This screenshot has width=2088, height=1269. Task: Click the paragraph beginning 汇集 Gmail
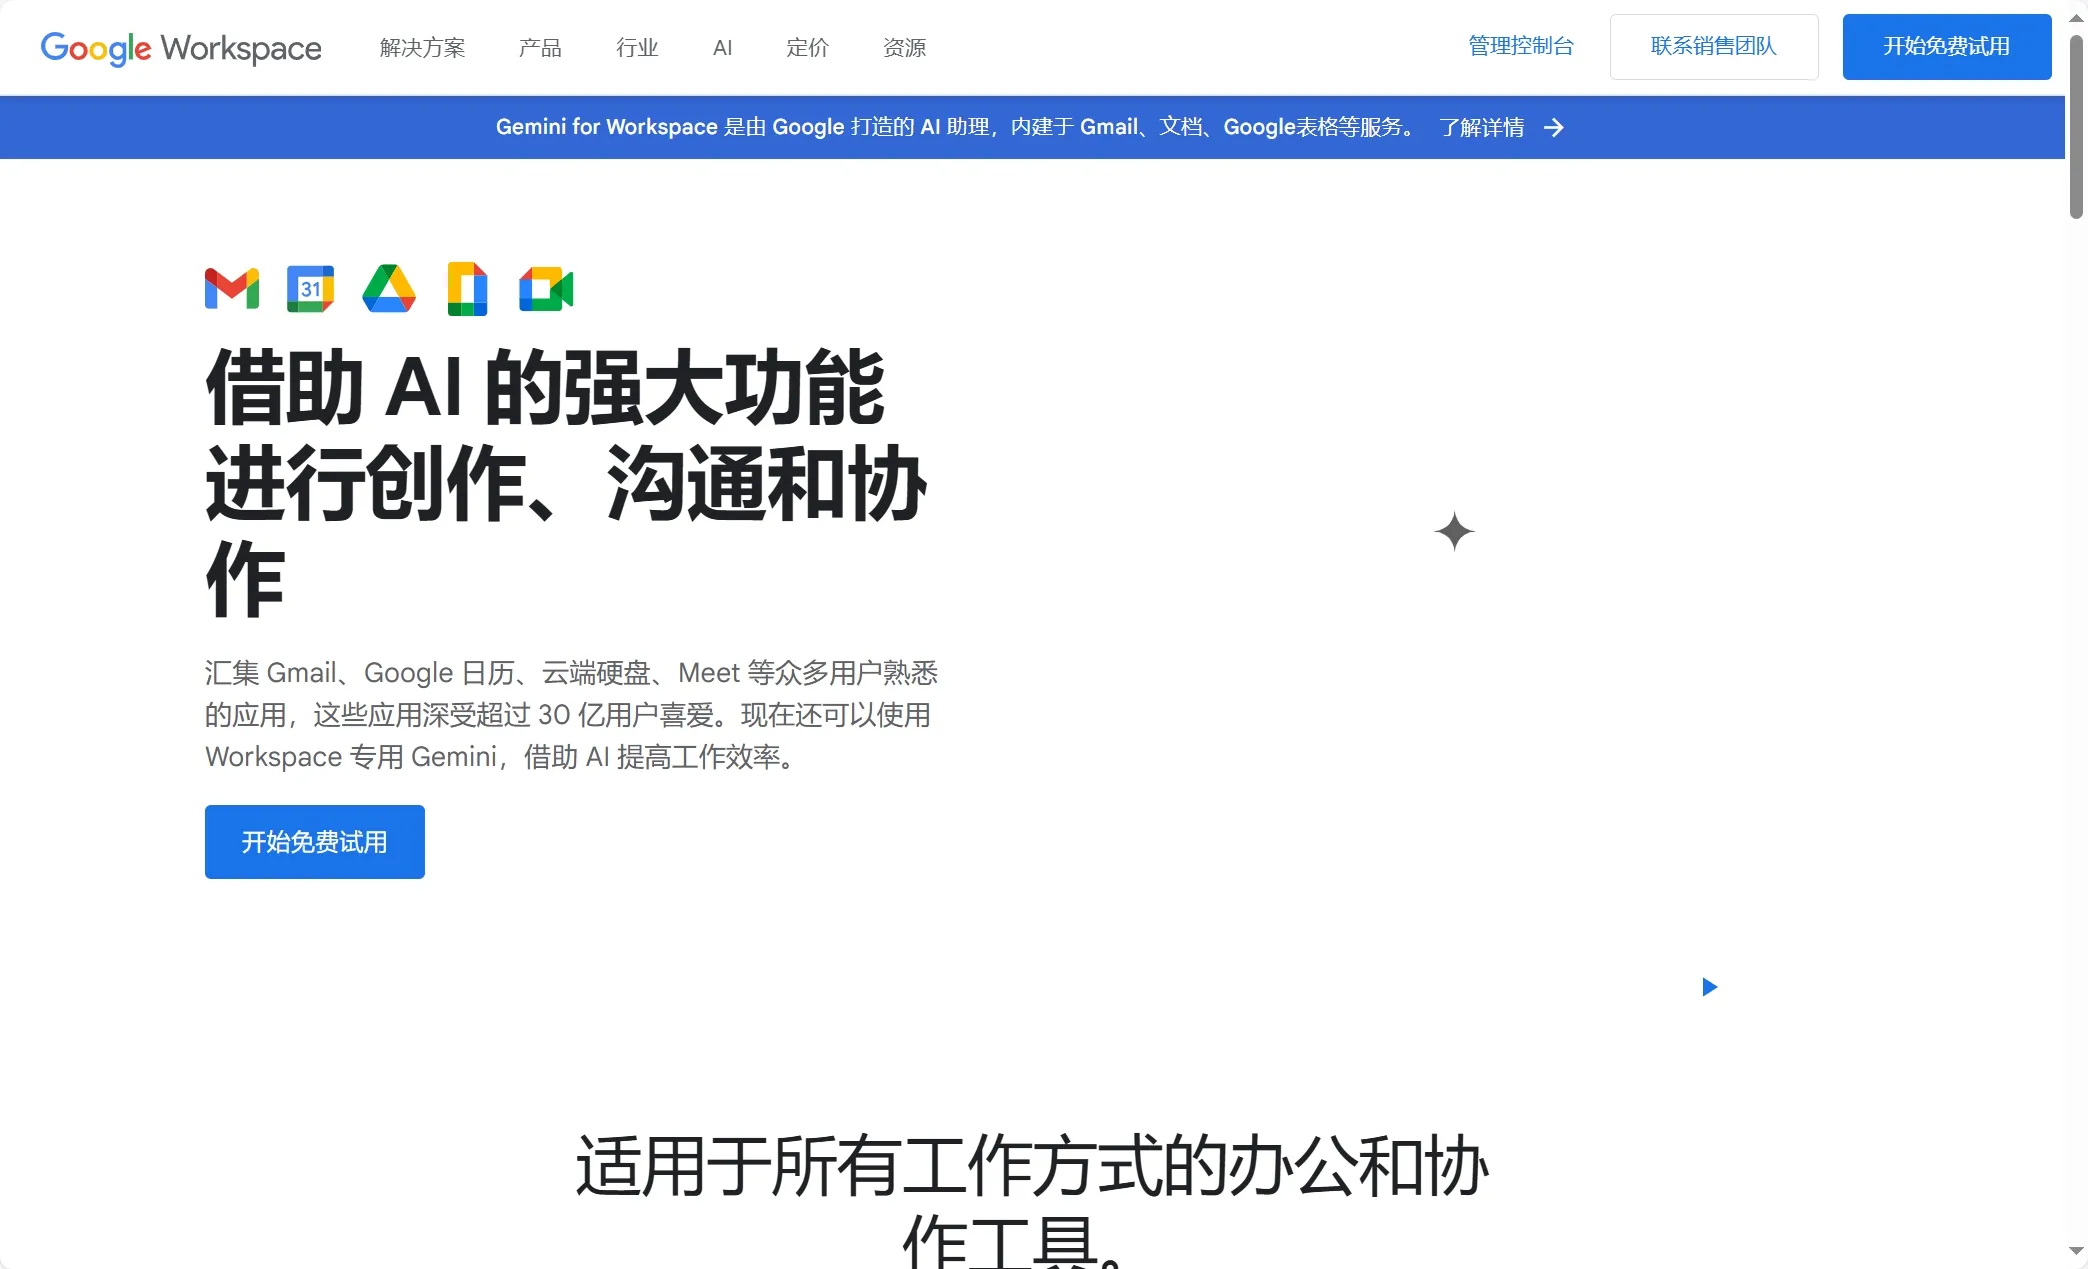click(x=571, y=714)
